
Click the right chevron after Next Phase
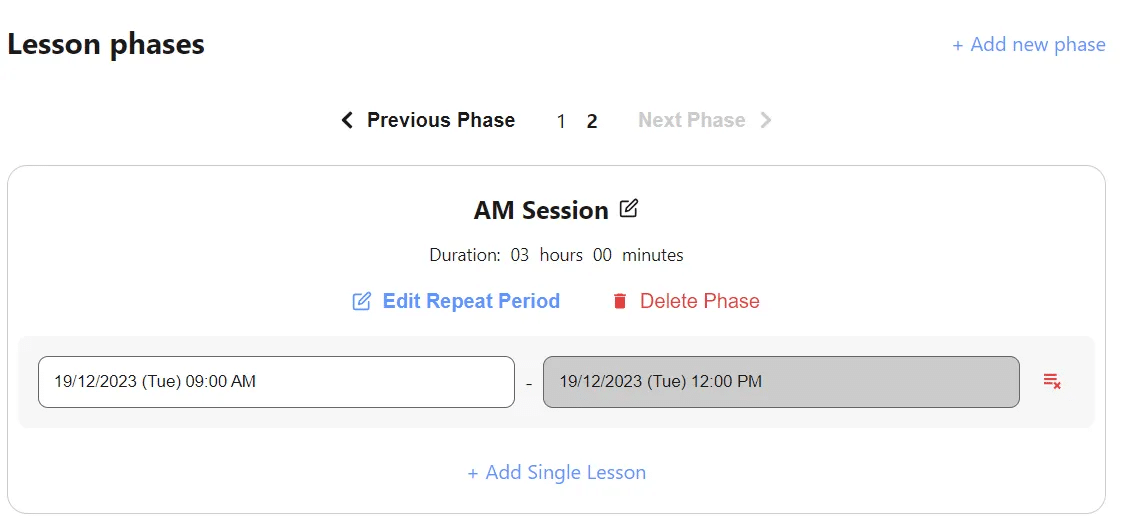click(766, 120)
